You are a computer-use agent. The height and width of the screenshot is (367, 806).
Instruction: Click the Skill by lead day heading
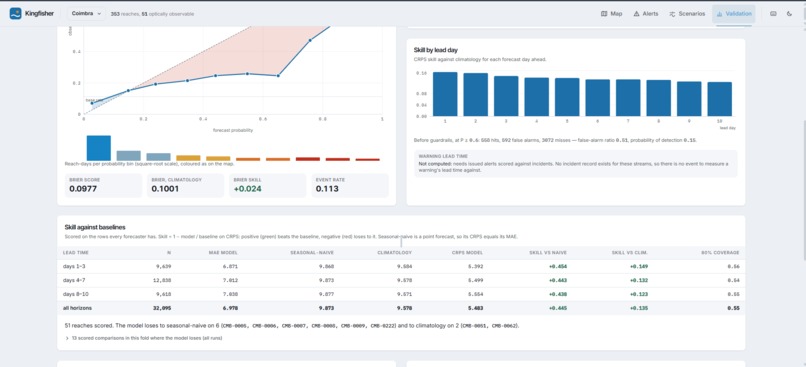point(436,50)
